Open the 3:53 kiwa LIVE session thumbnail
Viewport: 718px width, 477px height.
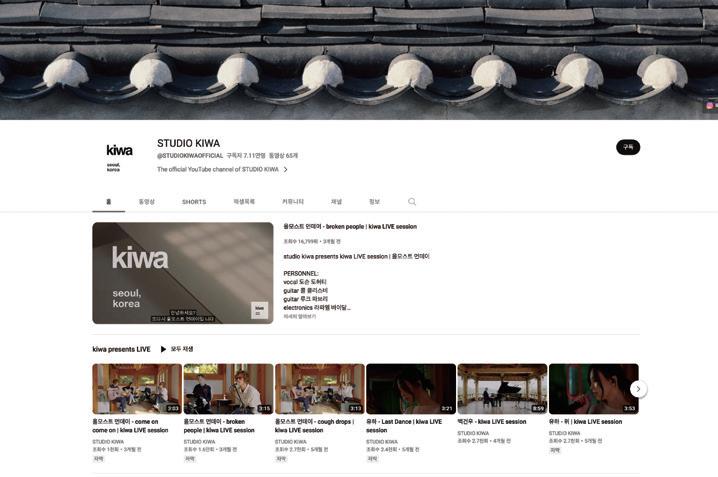tap(593, 389)
